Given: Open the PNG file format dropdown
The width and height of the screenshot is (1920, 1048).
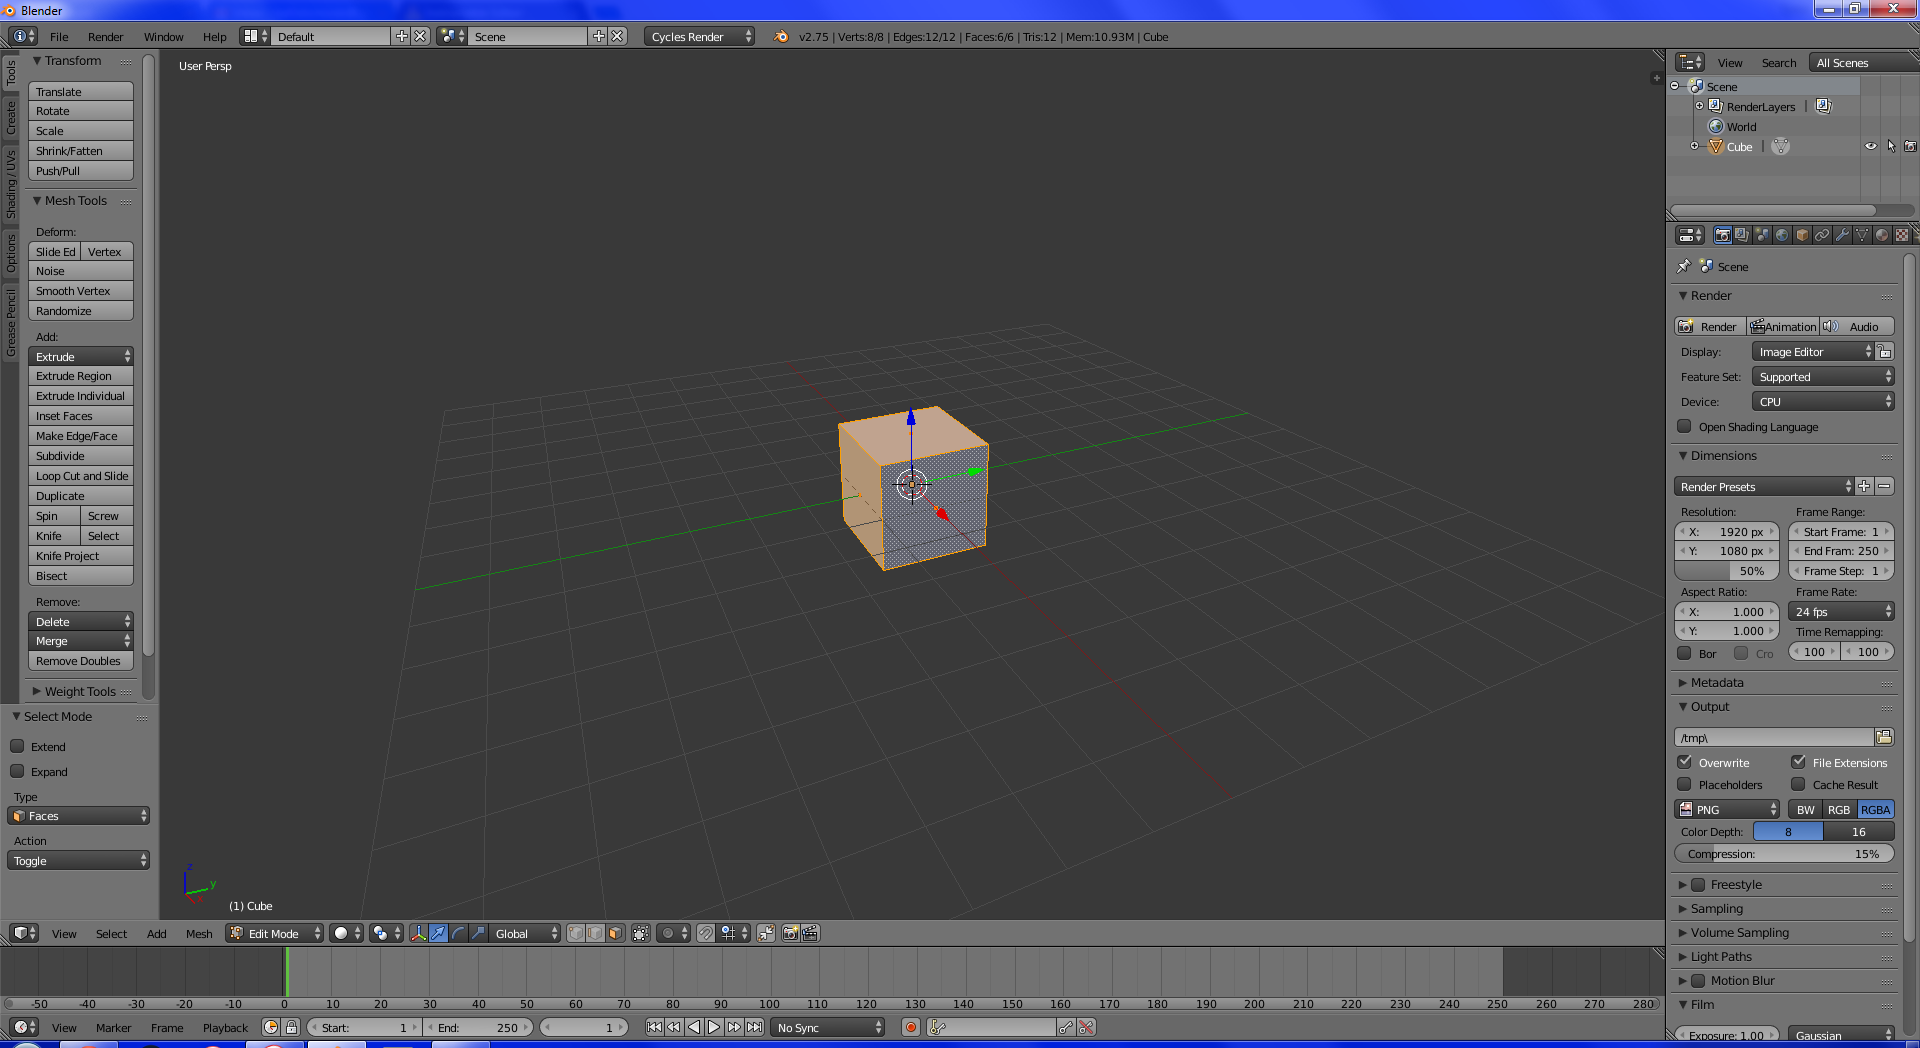Looking at the screenshot, I should 1727,809.
